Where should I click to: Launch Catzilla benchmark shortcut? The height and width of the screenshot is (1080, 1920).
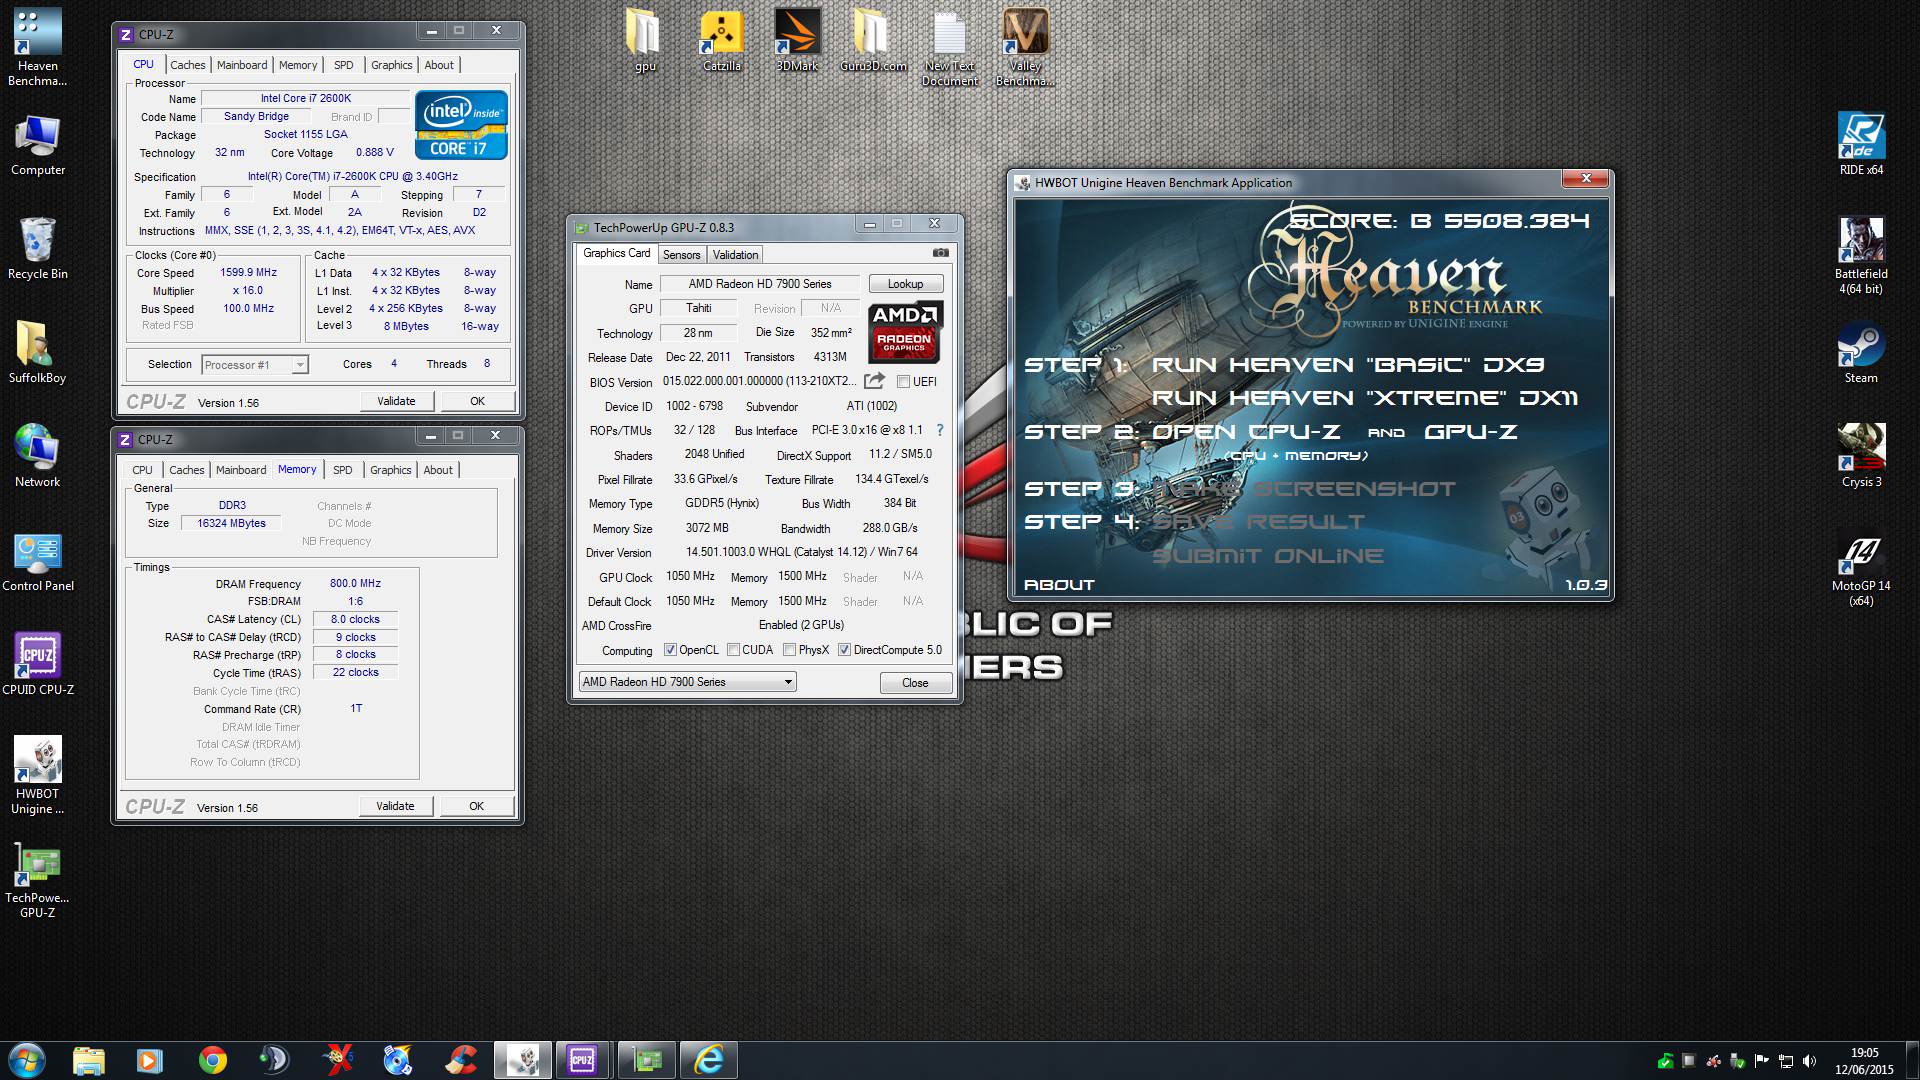721,40
